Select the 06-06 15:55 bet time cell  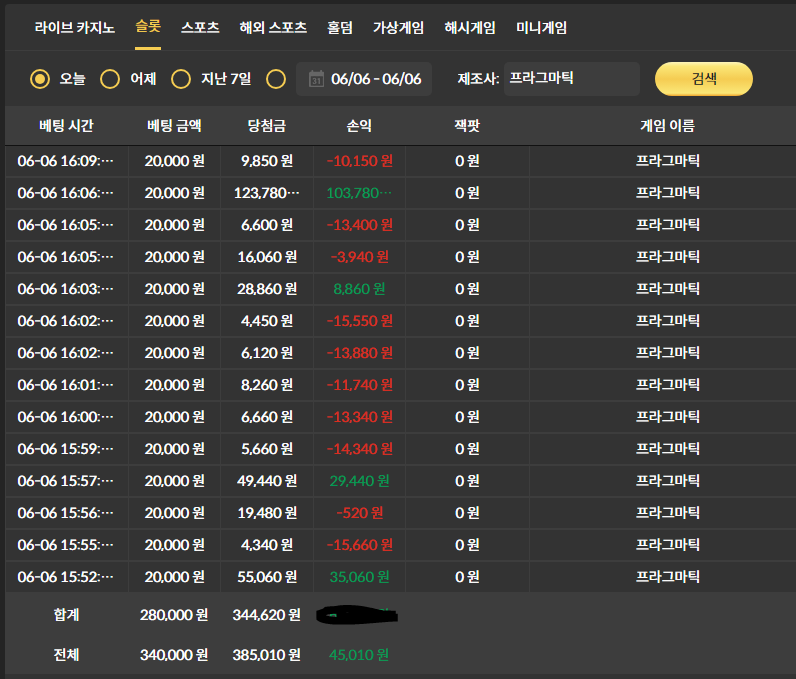coord(66,545)
